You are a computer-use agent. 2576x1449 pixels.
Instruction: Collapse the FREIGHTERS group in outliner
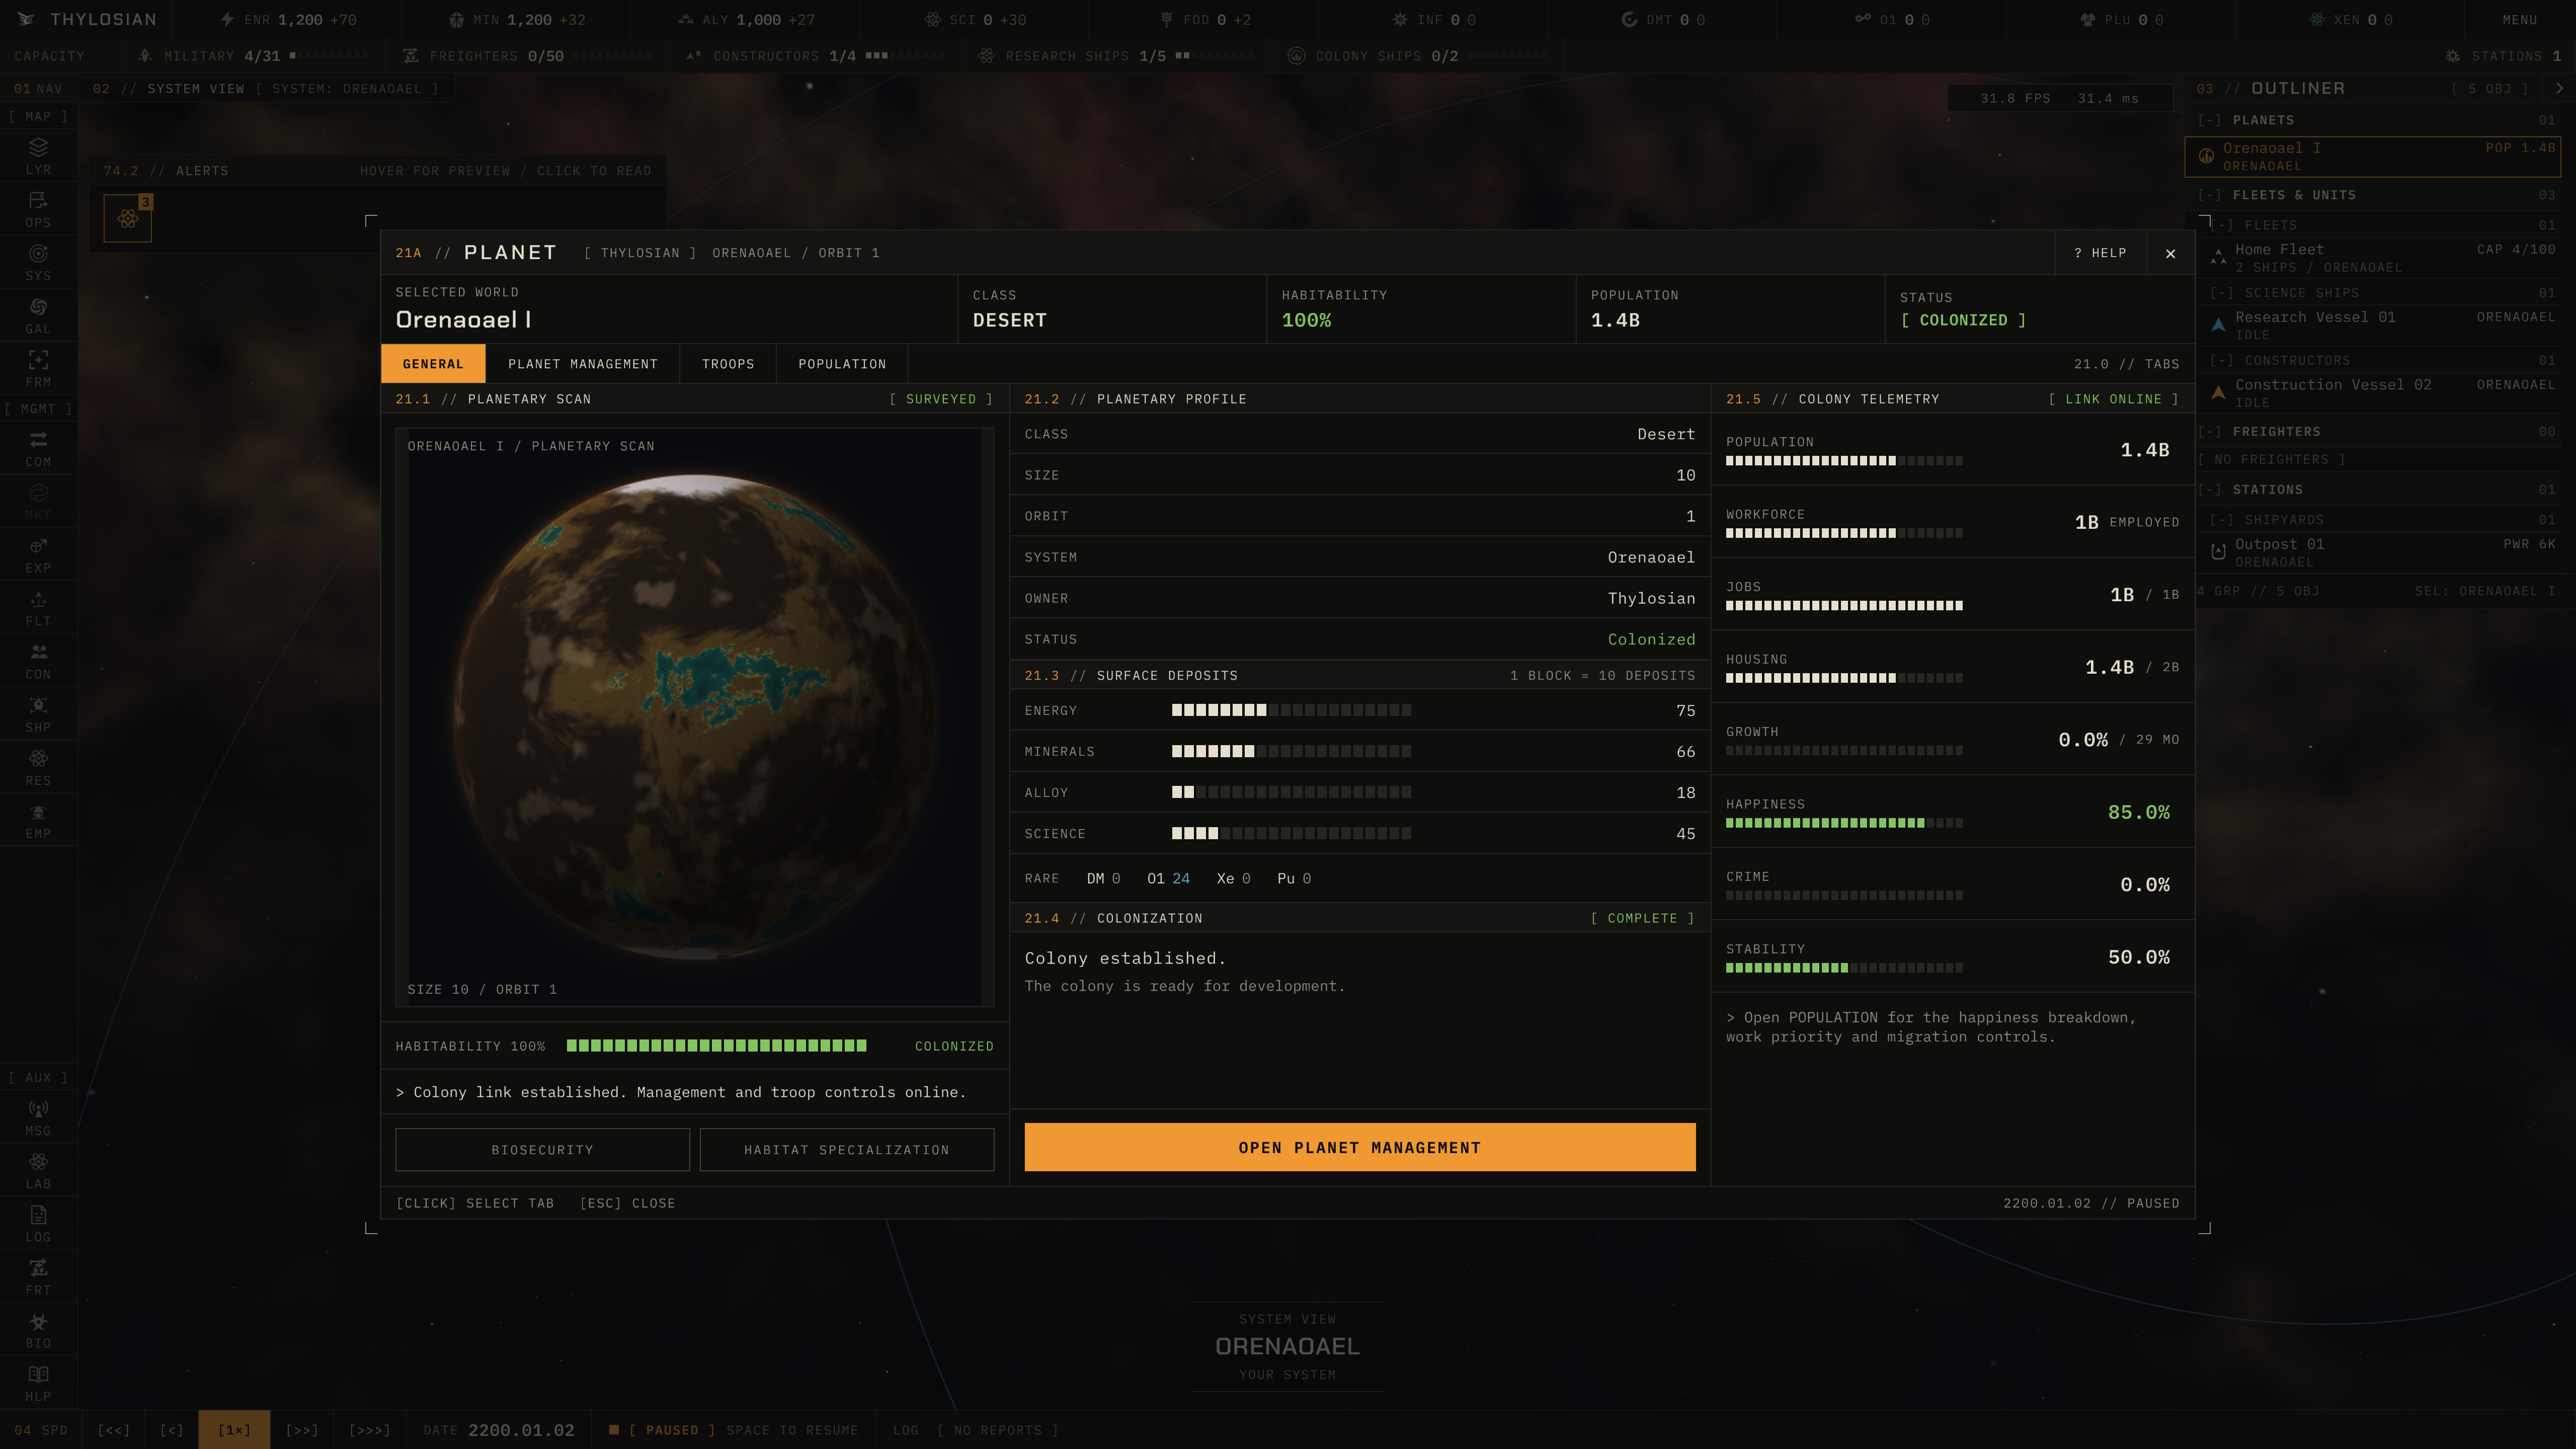tap(2209, 432)
